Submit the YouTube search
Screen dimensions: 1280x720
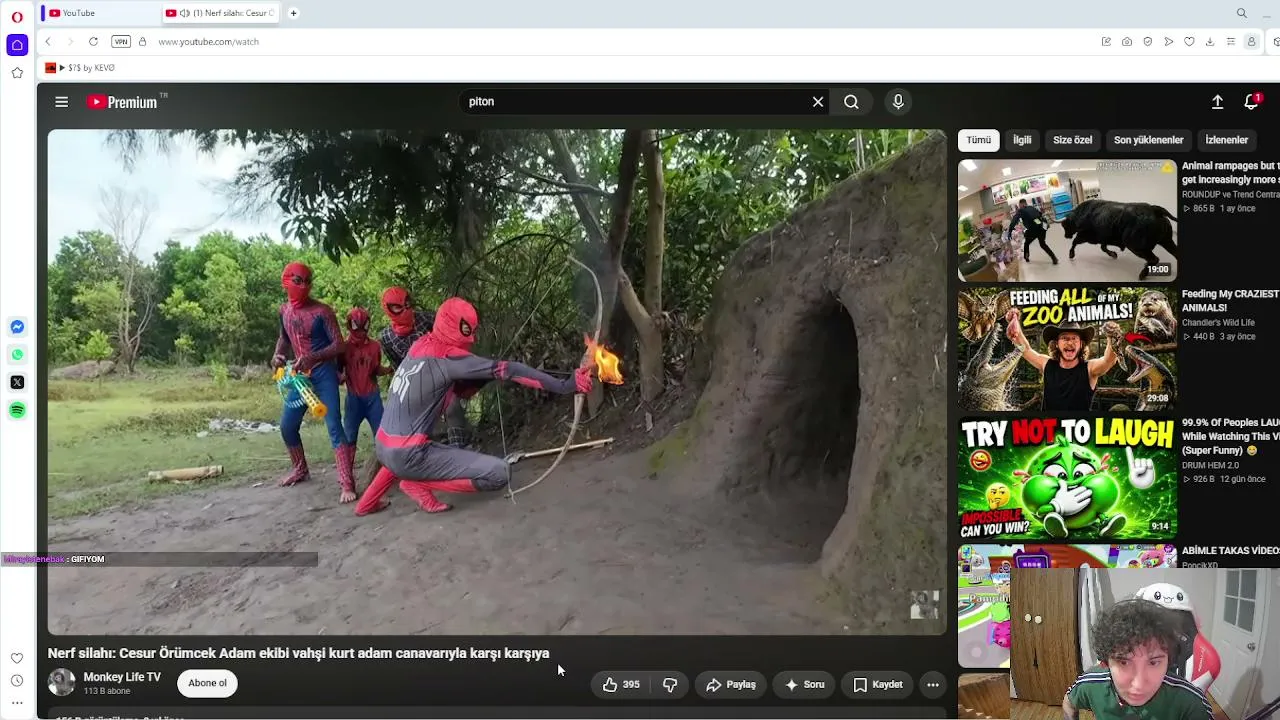[851, 102]
